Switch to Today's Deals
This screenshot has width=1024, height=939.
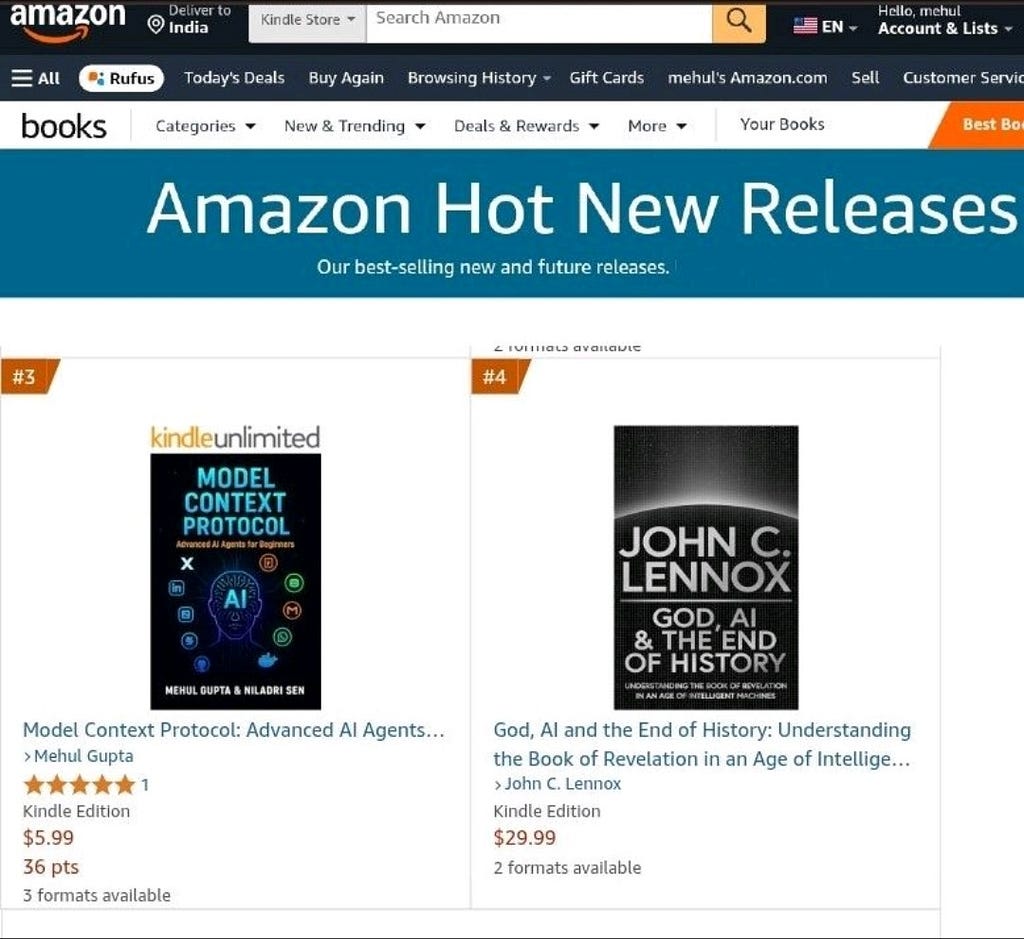click(234, 78)
